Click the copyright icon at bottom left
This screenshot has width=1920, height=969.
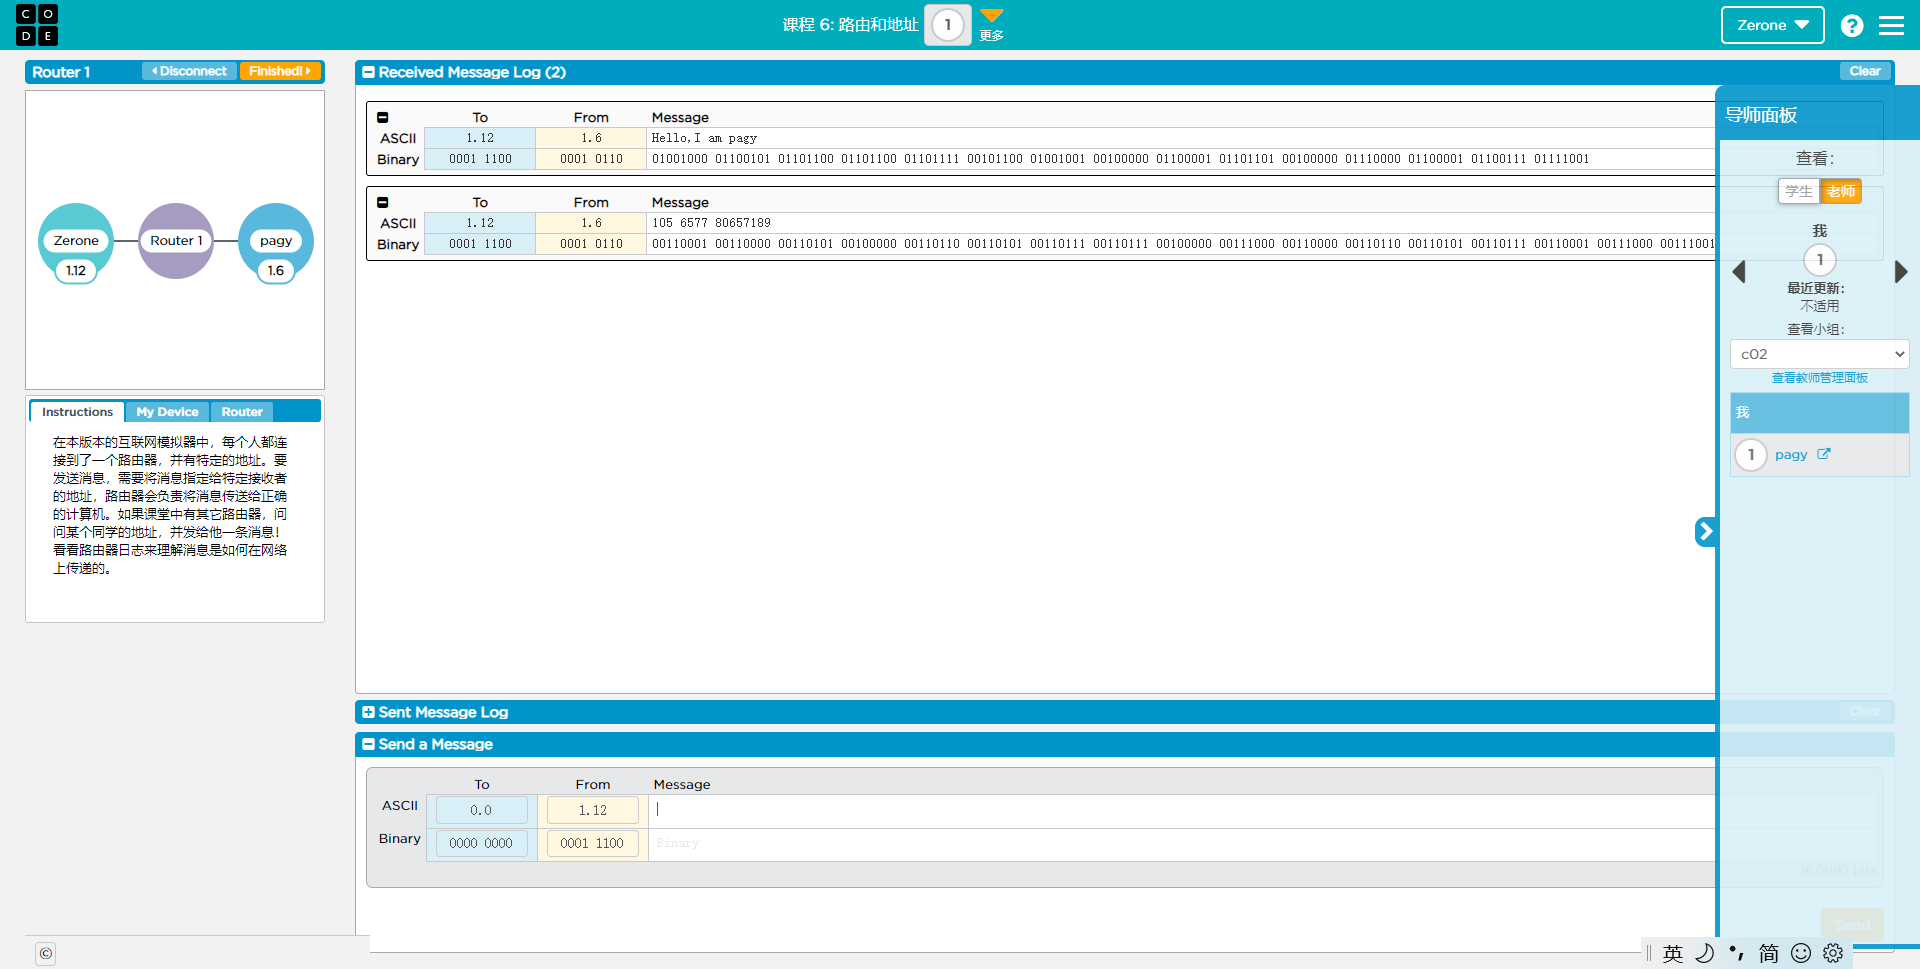(x=45, y=953)
